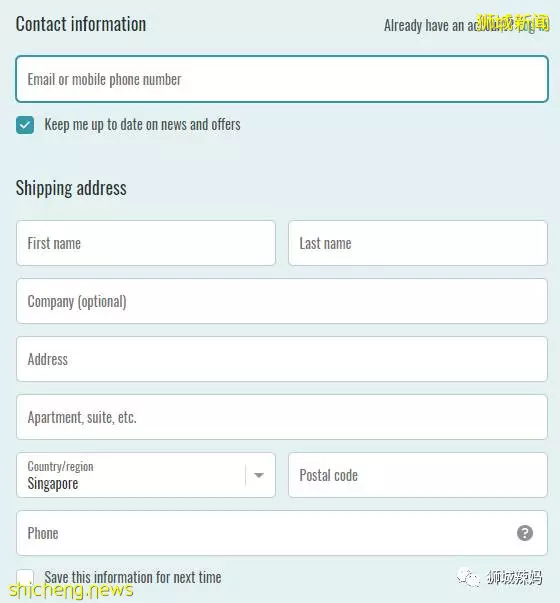
Task: Click into the Last name field
Action: click(x=418, y=243)
